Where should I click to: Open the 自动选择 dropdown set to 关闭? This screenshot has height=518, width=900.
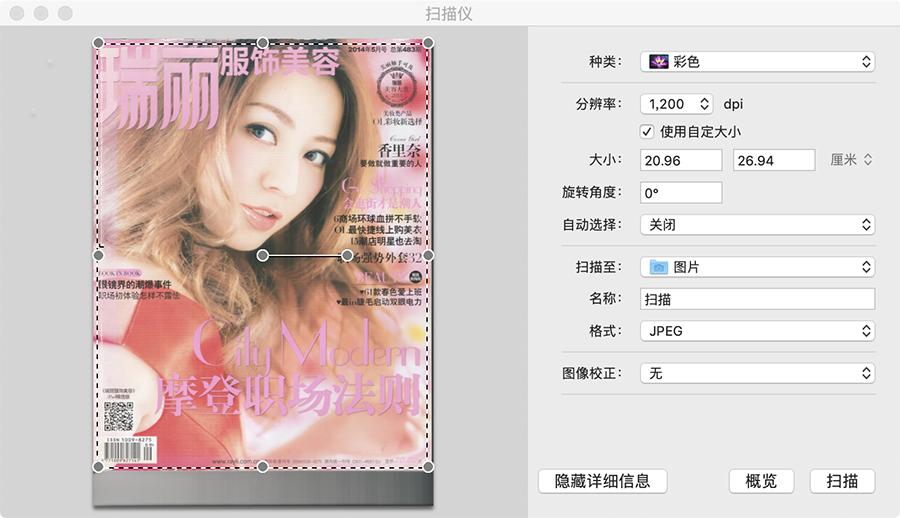point(757,225)
